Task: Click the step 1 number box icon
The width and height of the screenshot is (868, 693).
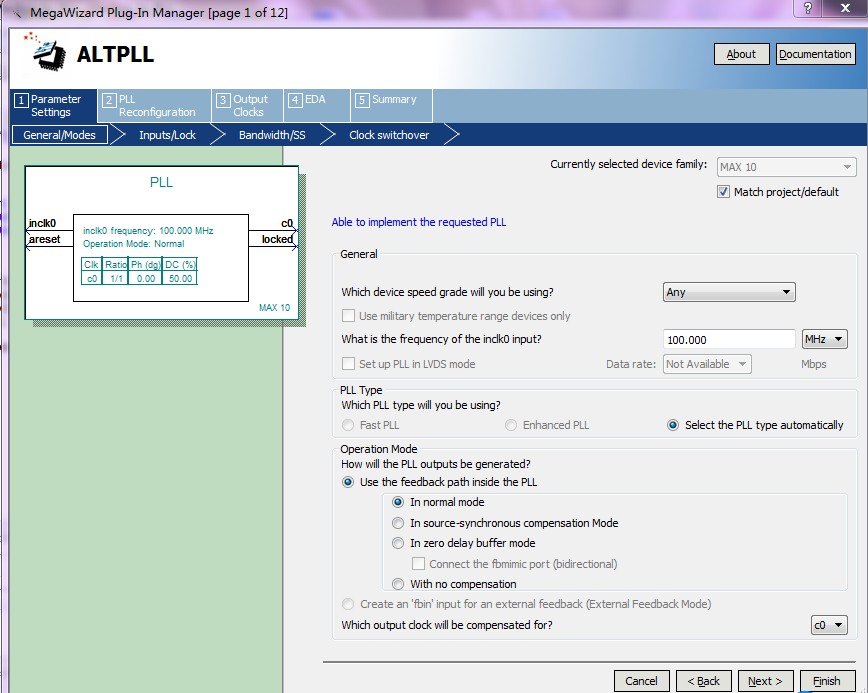Action: point(21,100)
